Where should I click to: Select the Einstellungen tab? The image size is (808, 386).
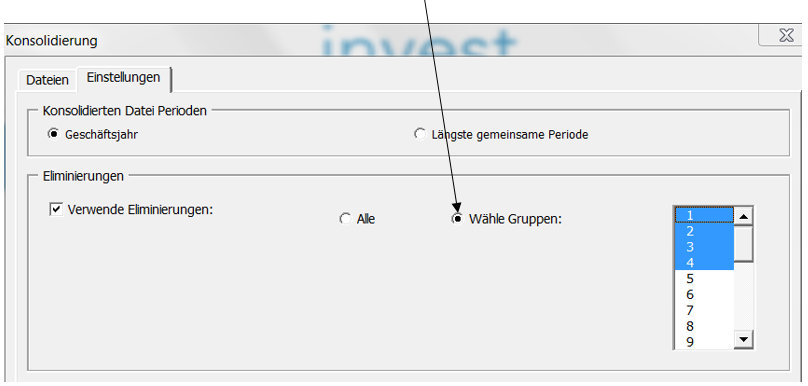point(124,78)
